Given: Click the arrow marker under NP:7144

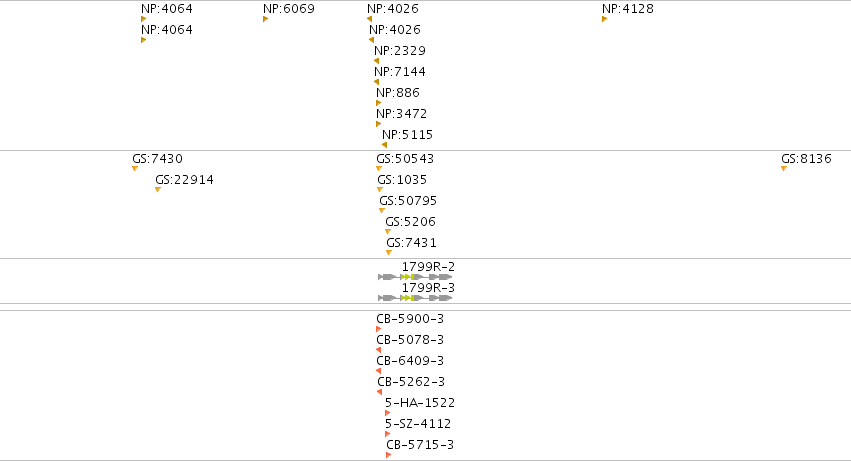Looking at the screenshot, I should point(376,82).
